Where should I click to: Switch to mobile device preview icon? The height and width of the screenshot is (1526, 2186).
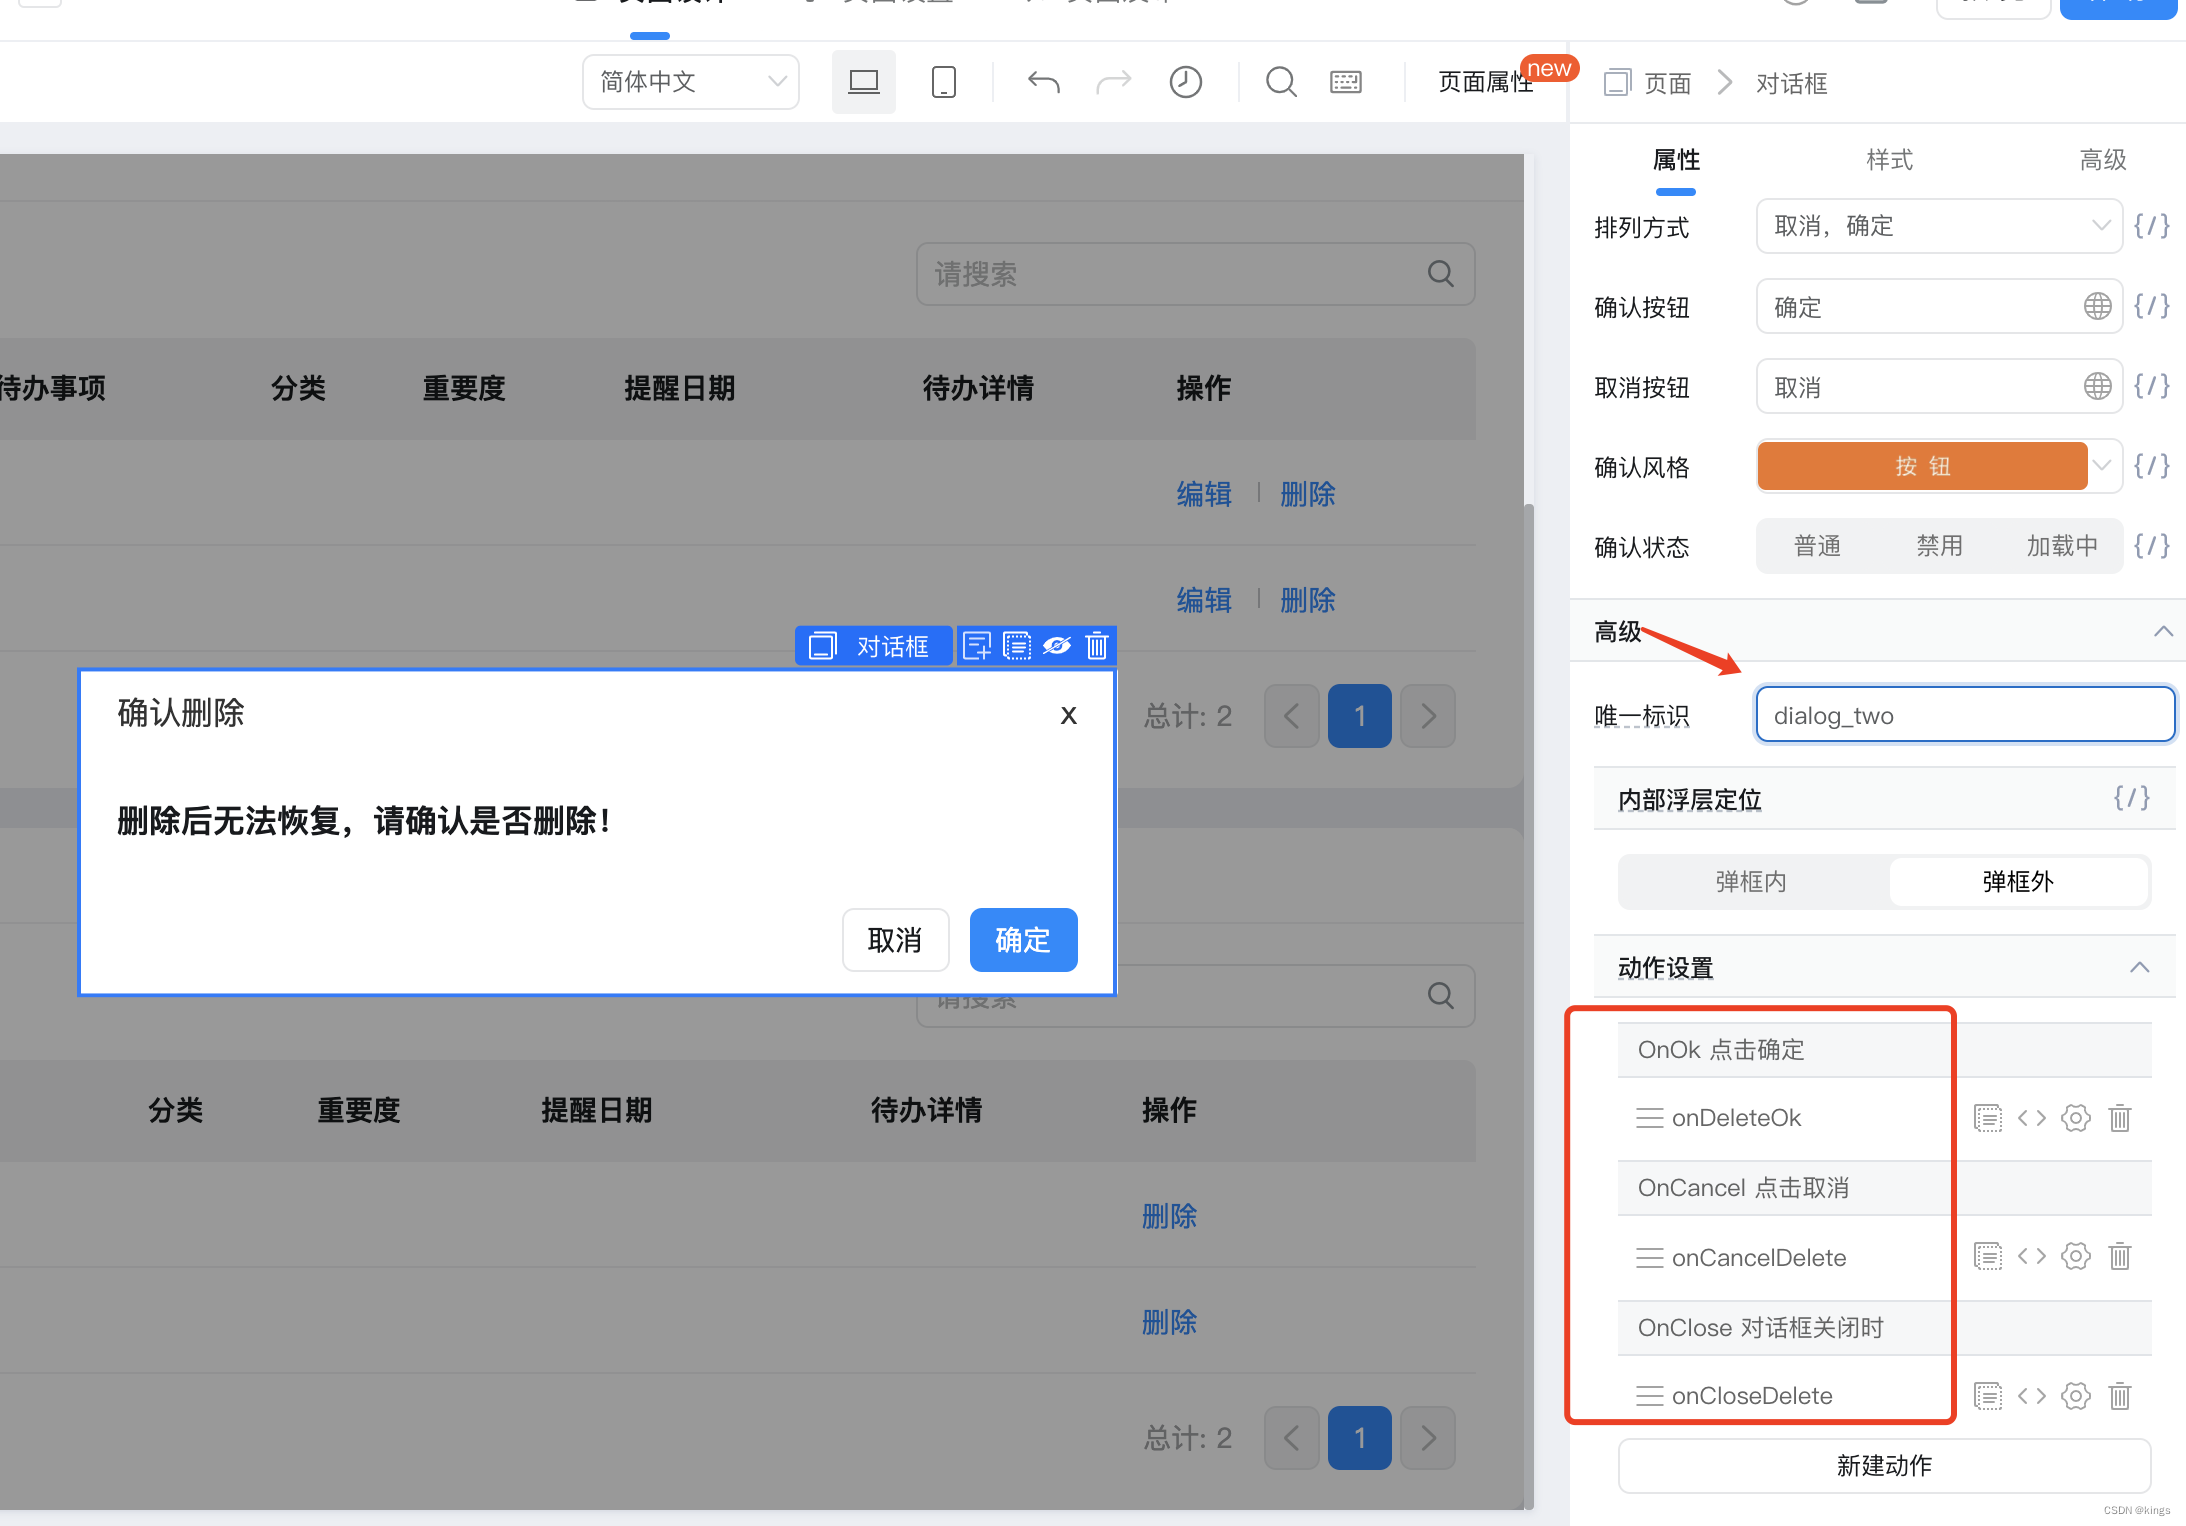(x=943, y=82)
